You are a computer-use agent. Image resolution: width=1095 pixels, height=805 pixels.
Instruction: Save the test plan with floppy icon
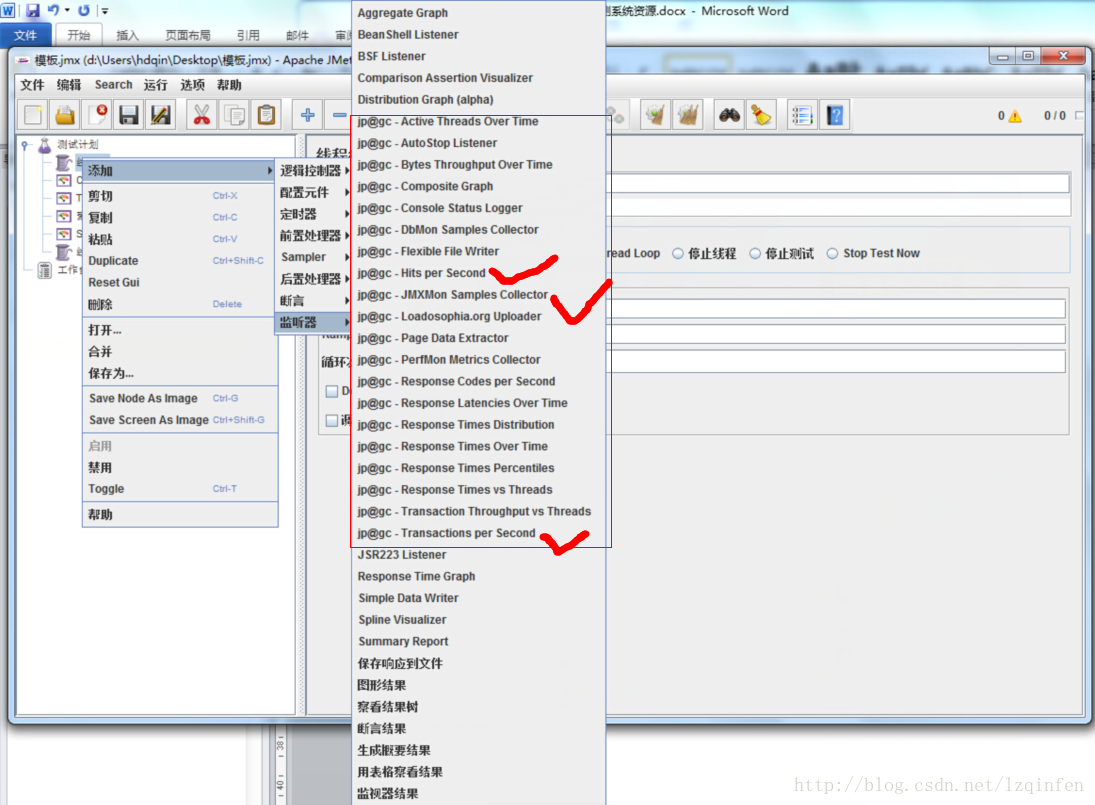(x=129, y=115)
